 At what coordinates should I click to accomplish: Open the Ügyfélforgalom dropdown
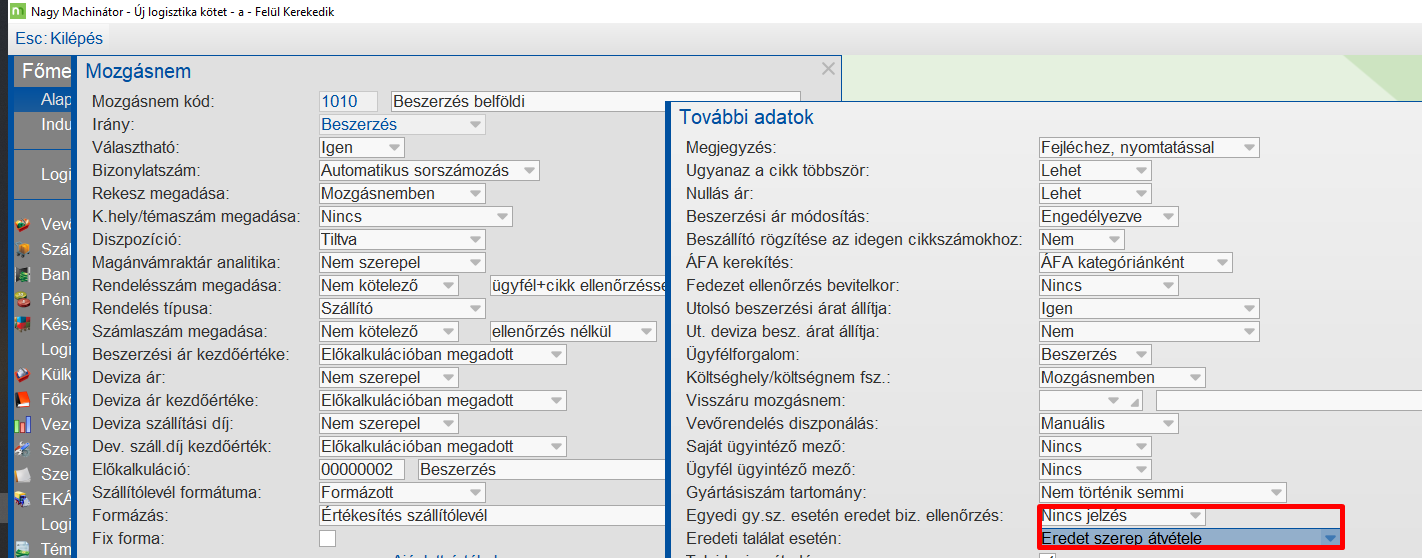pos(1095,354)
